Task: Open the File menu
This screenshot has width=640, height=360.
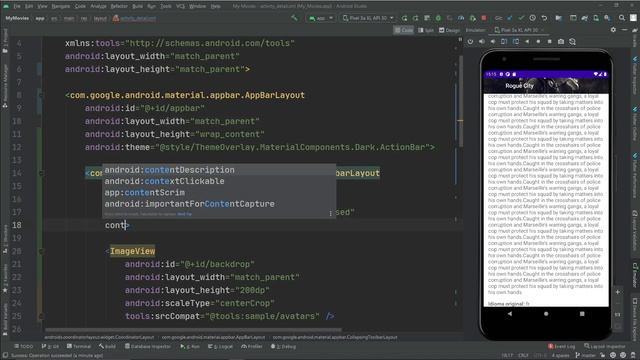Action: (x=17, y=6)
